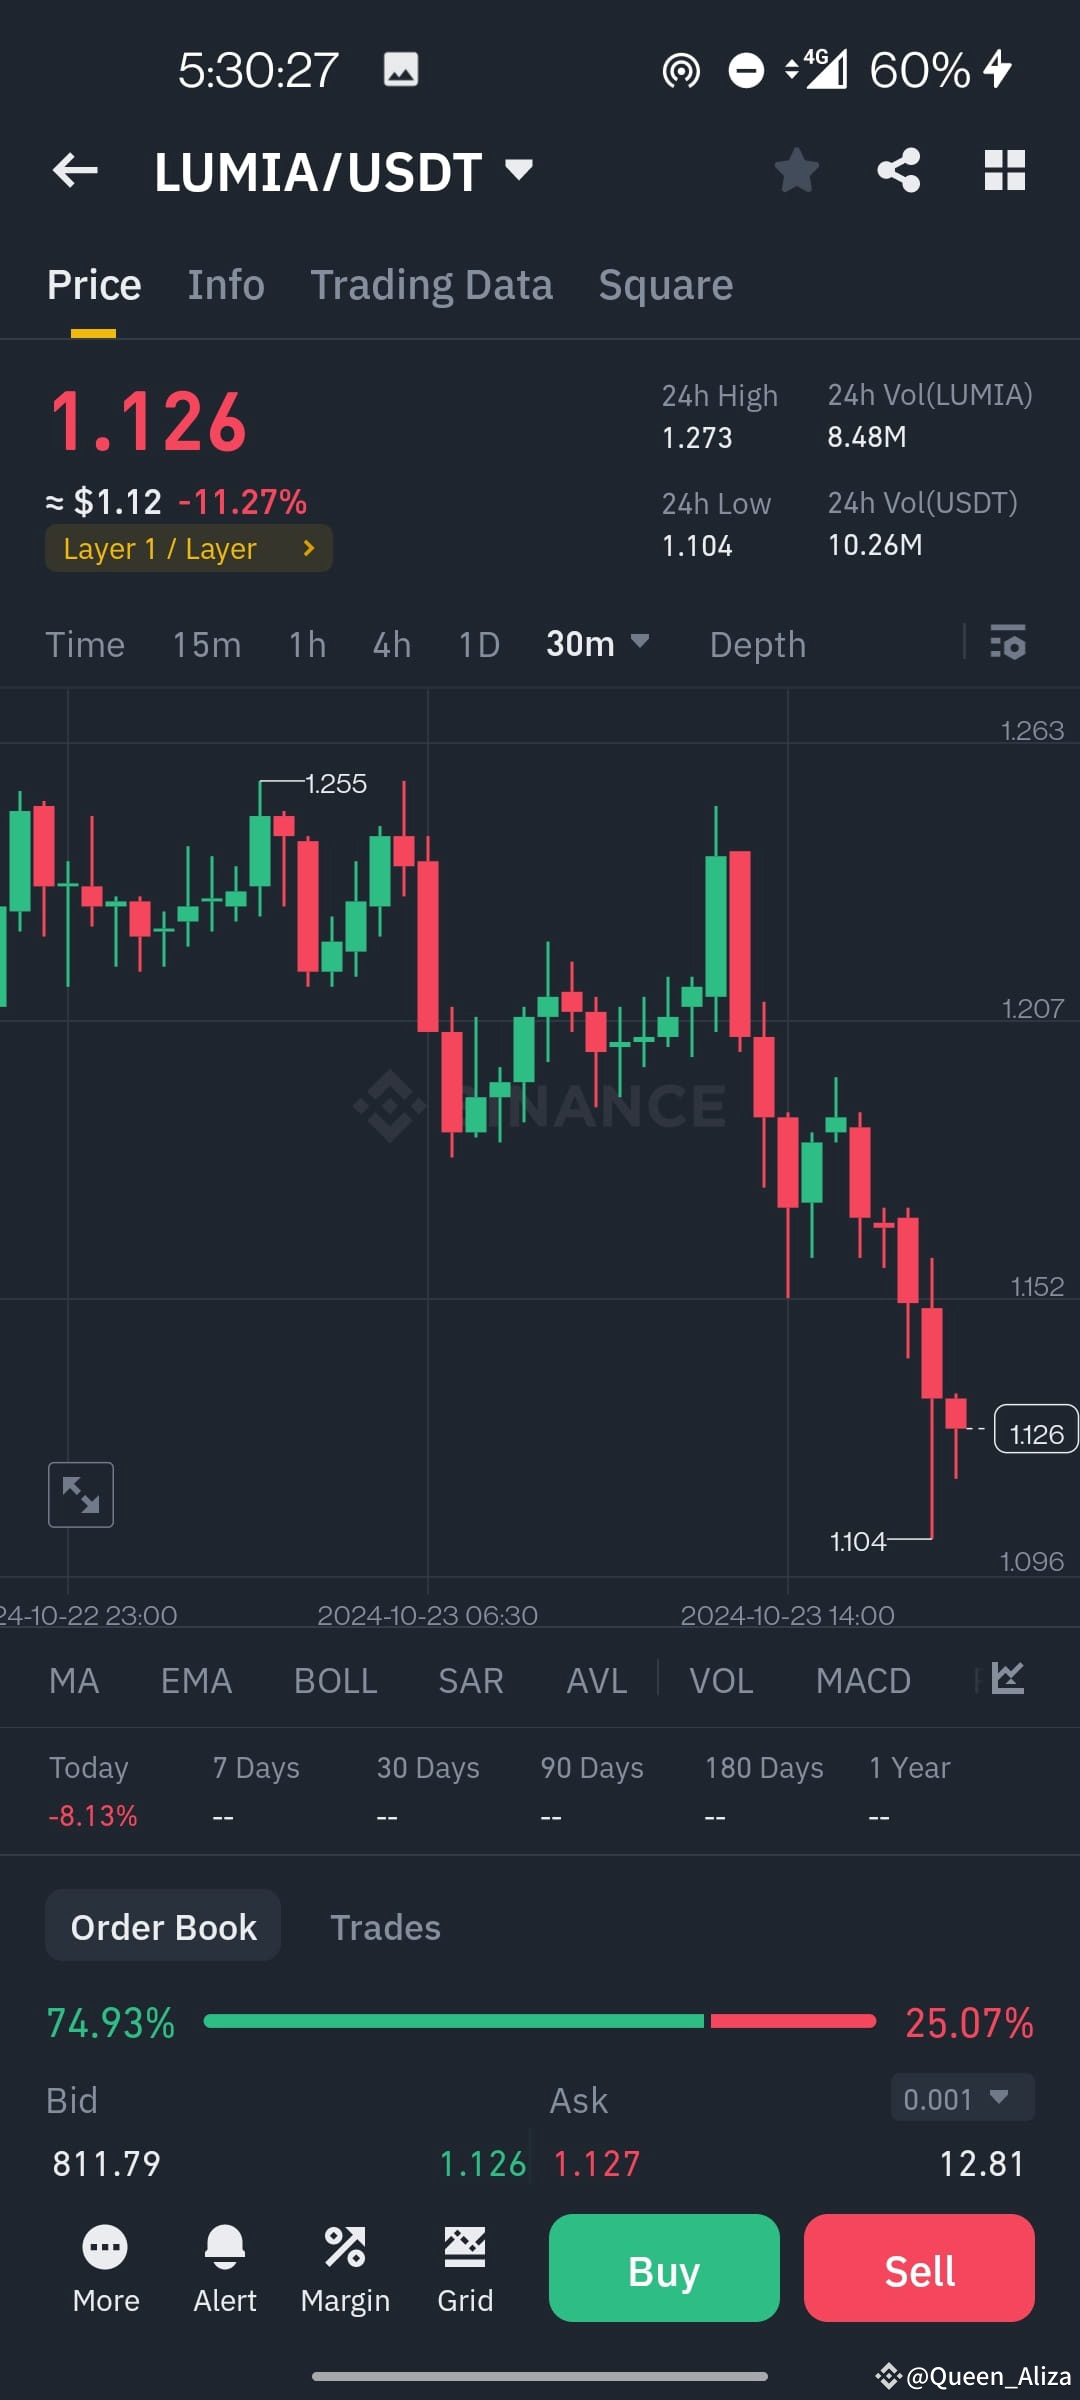Open chart settings icon beside Depth
This screenshot has width=1080, height=2400.
click(x=1009, y=644)
